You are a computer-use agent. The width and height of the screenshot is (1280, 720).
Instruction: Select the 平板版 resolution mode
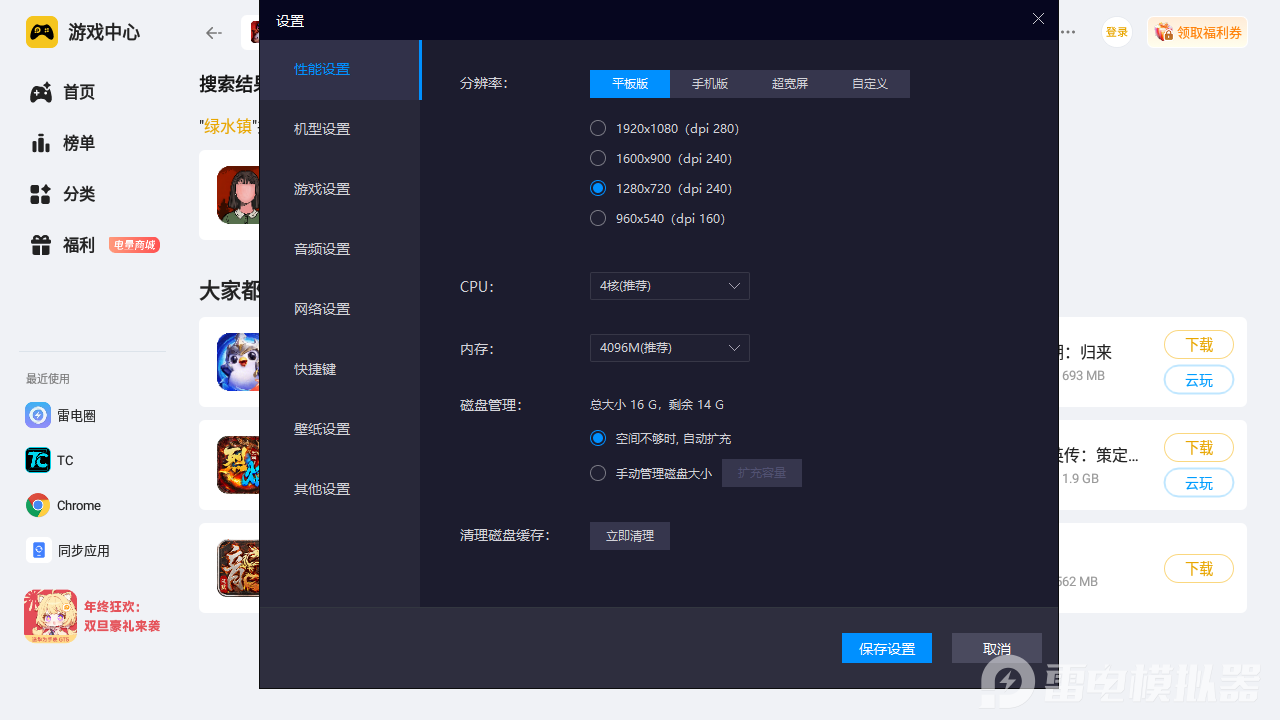pos(630,84)
